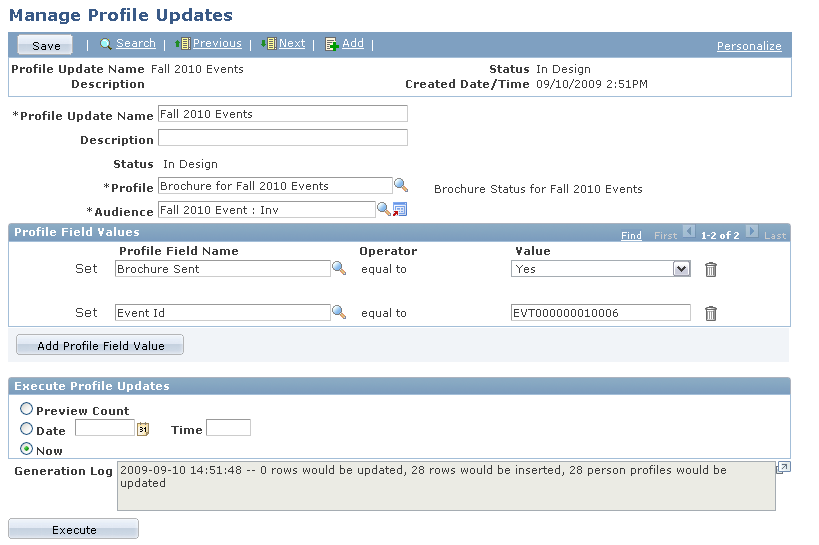
Task: Click the Add link in toolbar
Action: 353,43
